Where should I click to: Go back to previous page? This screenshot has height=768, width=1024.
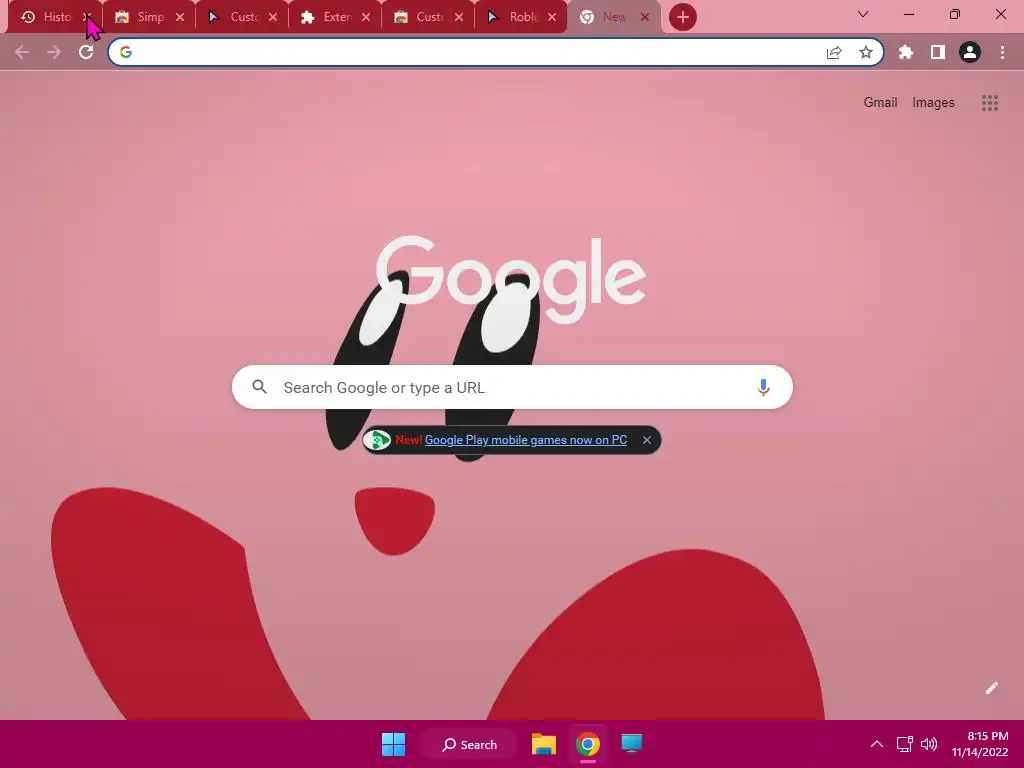(x=22, y=52)
